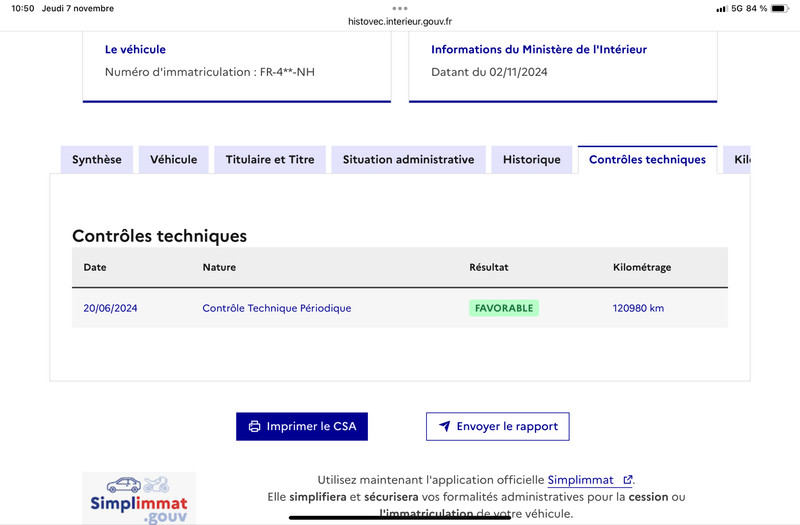Open the Titulaire et Titre tab
The height and width of the screenshot is (525, 800).
coord(270,160)
